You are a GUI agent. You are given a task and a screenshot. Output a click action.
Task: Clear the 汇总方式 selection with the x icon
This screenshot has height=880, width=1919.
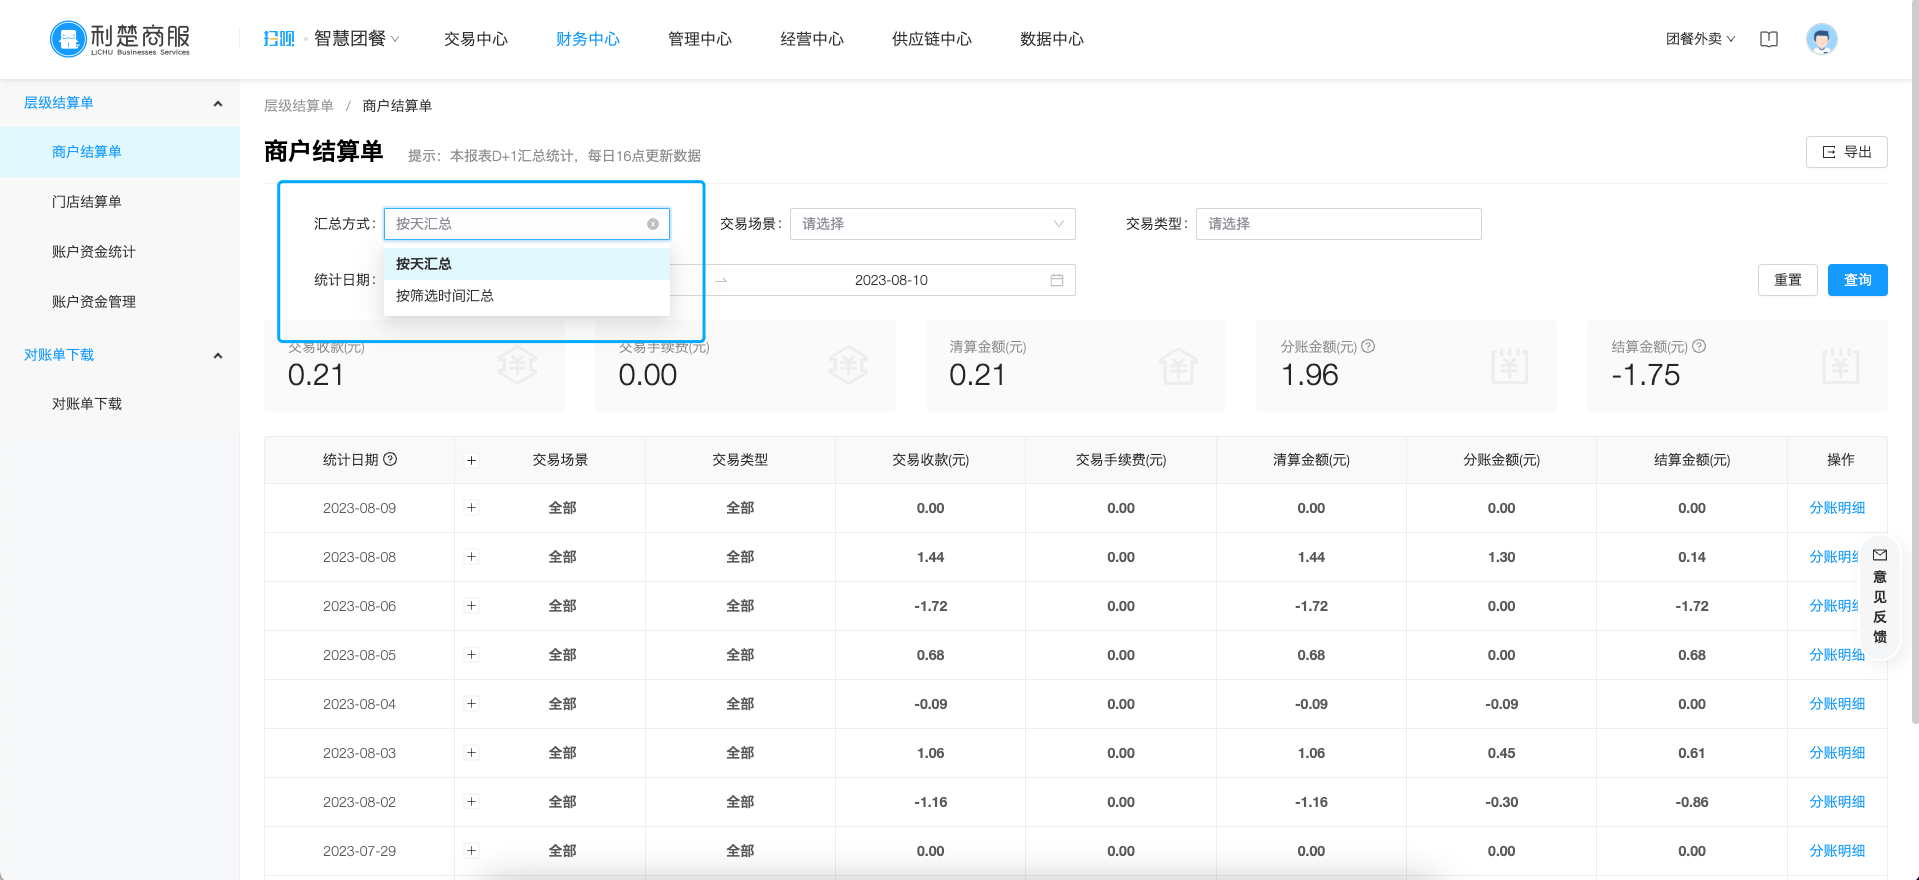(653, 224)
